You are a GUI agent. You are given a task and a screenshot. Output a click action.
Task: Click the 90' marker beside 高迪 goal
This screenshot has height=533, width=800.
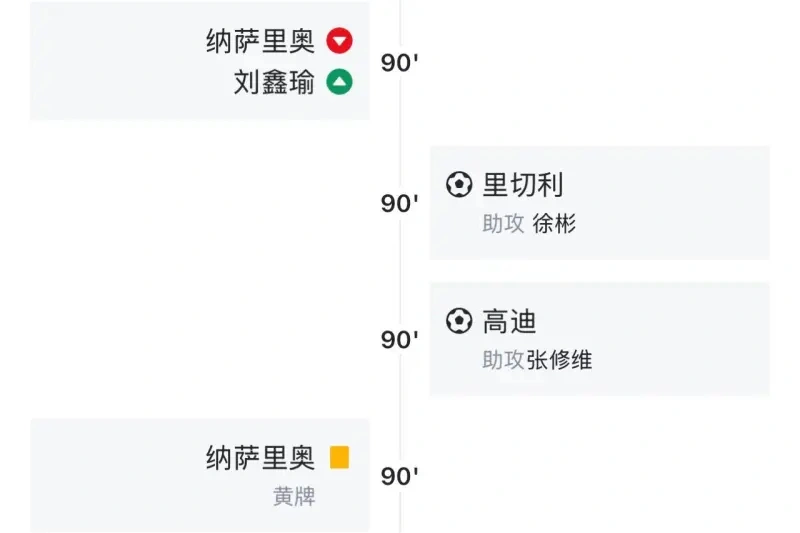tap(399, 340)
